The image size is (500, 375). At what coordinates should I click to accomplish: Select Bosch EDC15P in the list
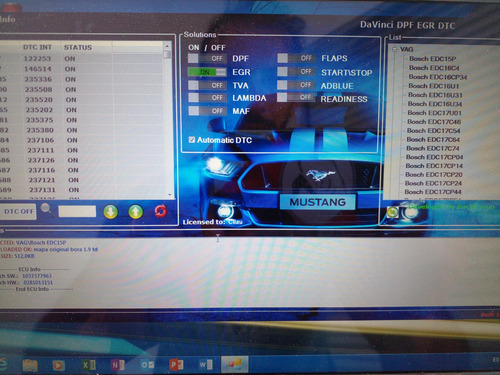coord(433,59)
